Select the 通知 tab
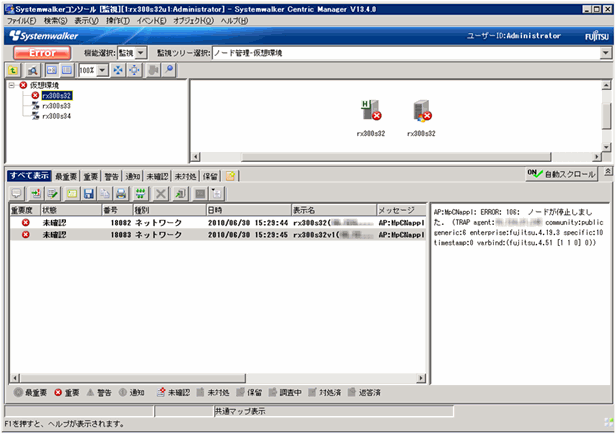This screenshot has height=434, width=616. (133, 176)
